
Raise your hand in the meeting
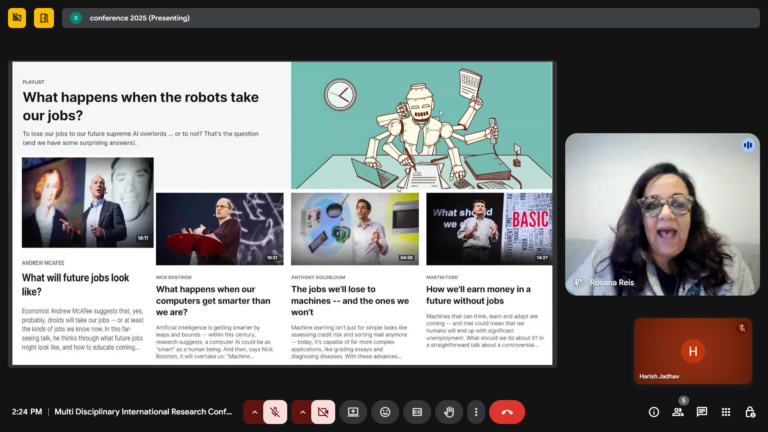[449, 411]
